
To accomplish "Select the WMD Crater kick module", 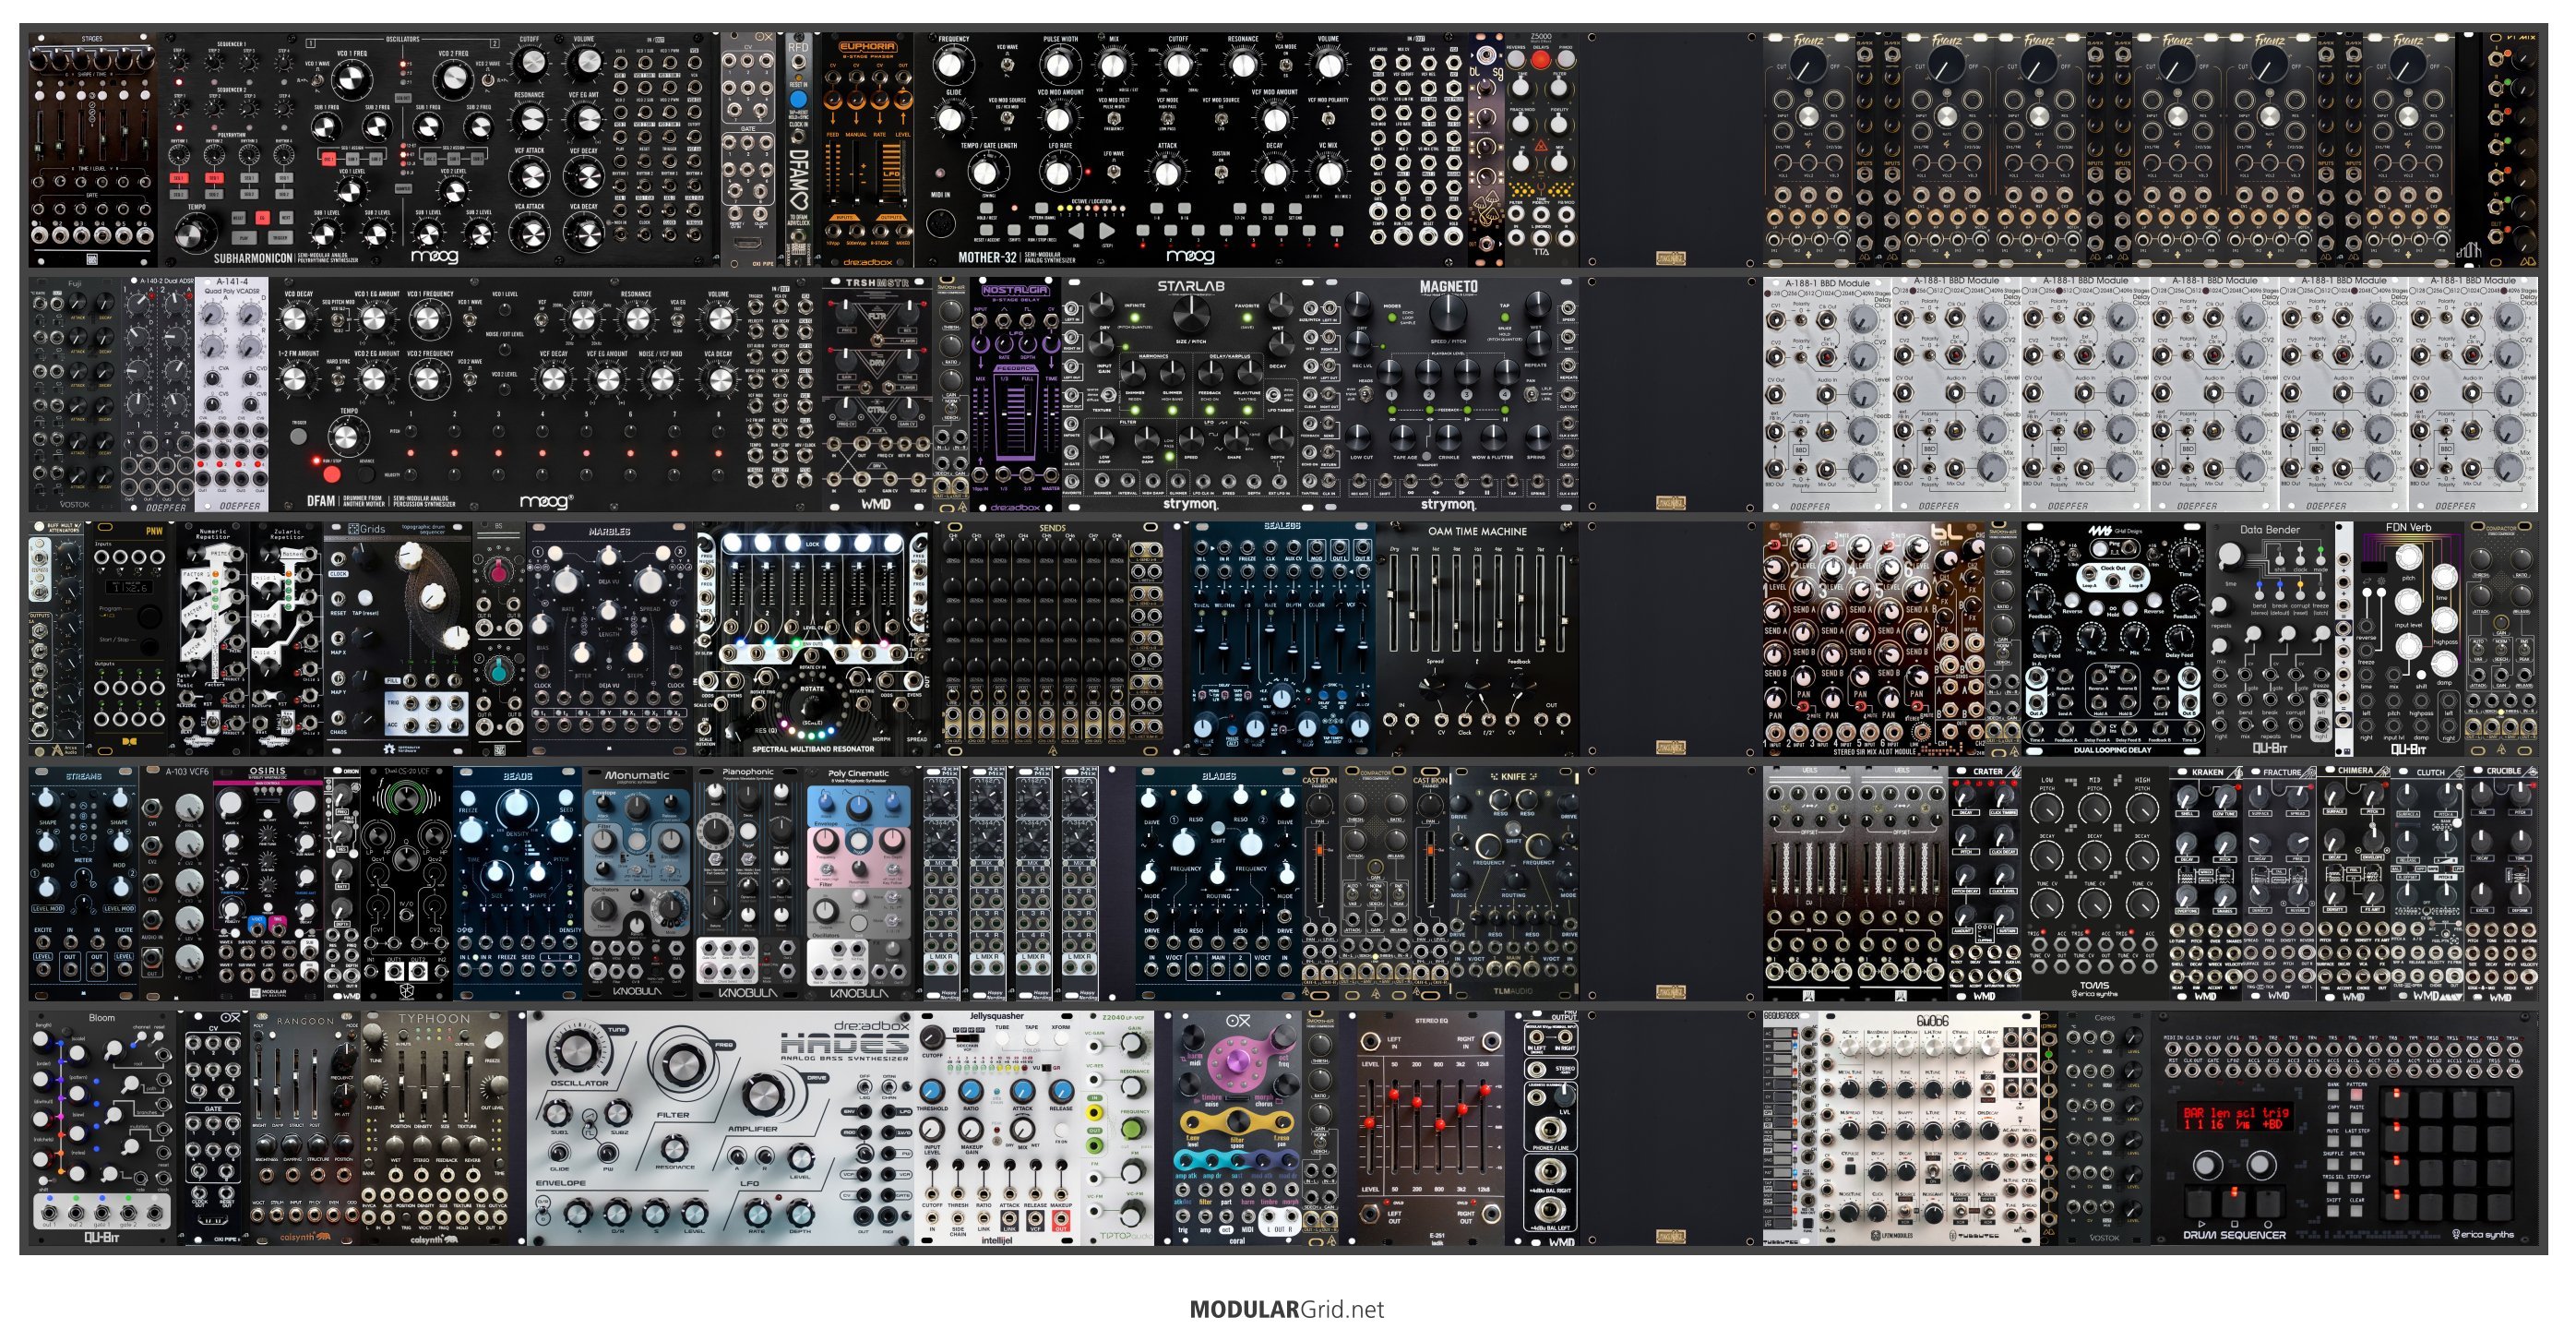I will pos(1985,883).
